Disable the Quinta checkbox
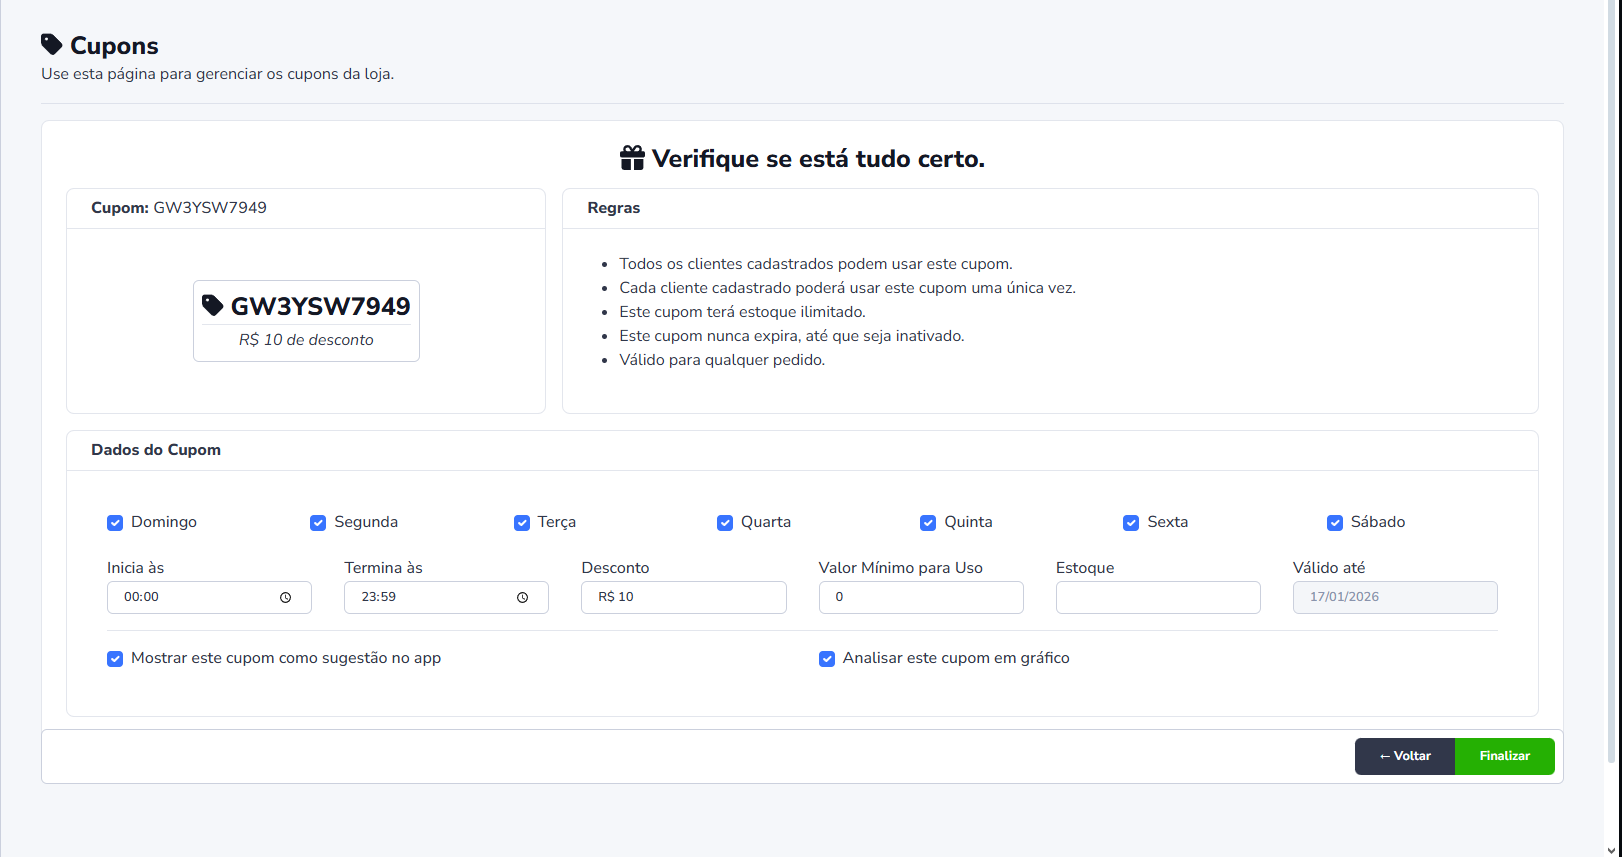The height and width of the screenshot is (857, 1622). [928, 523]
